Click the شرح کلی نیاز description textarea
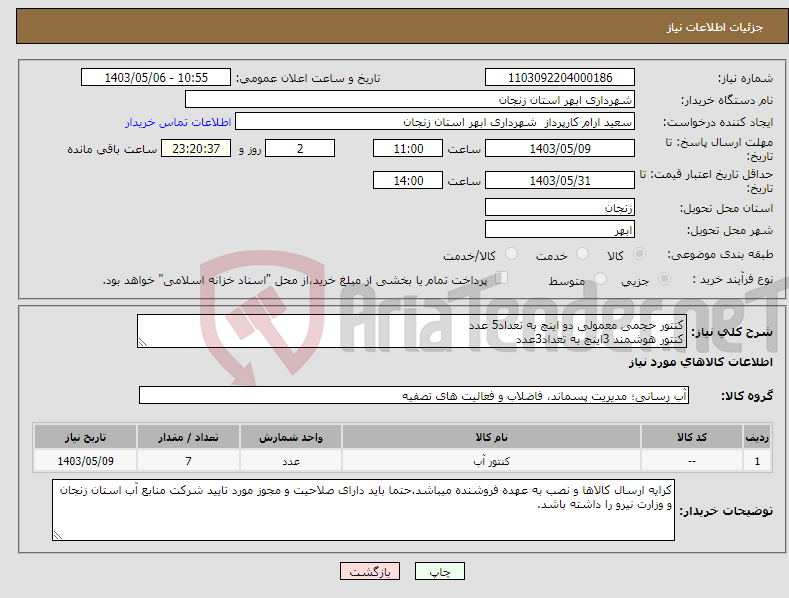 (x=412, y=331)
